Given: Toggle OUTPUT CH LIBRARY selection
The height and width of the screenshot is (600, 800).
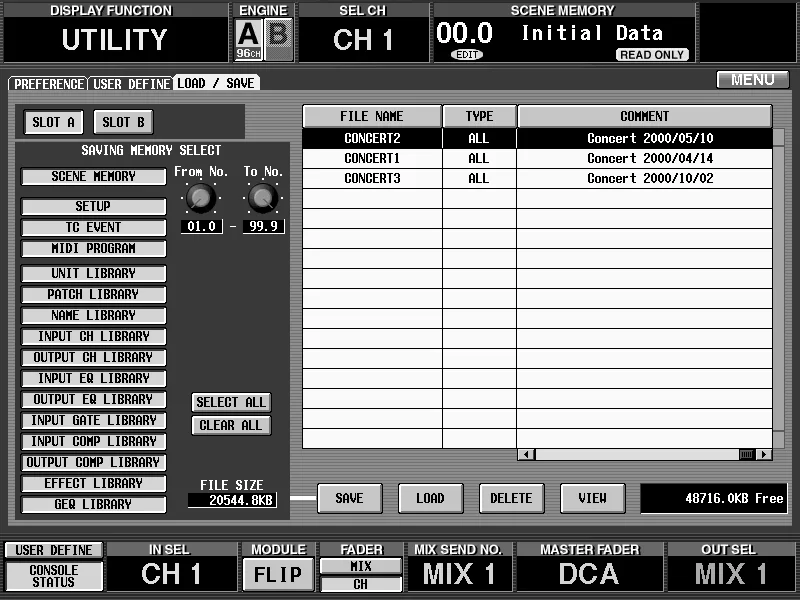Looking at the screenshot, I should [93, 357].
